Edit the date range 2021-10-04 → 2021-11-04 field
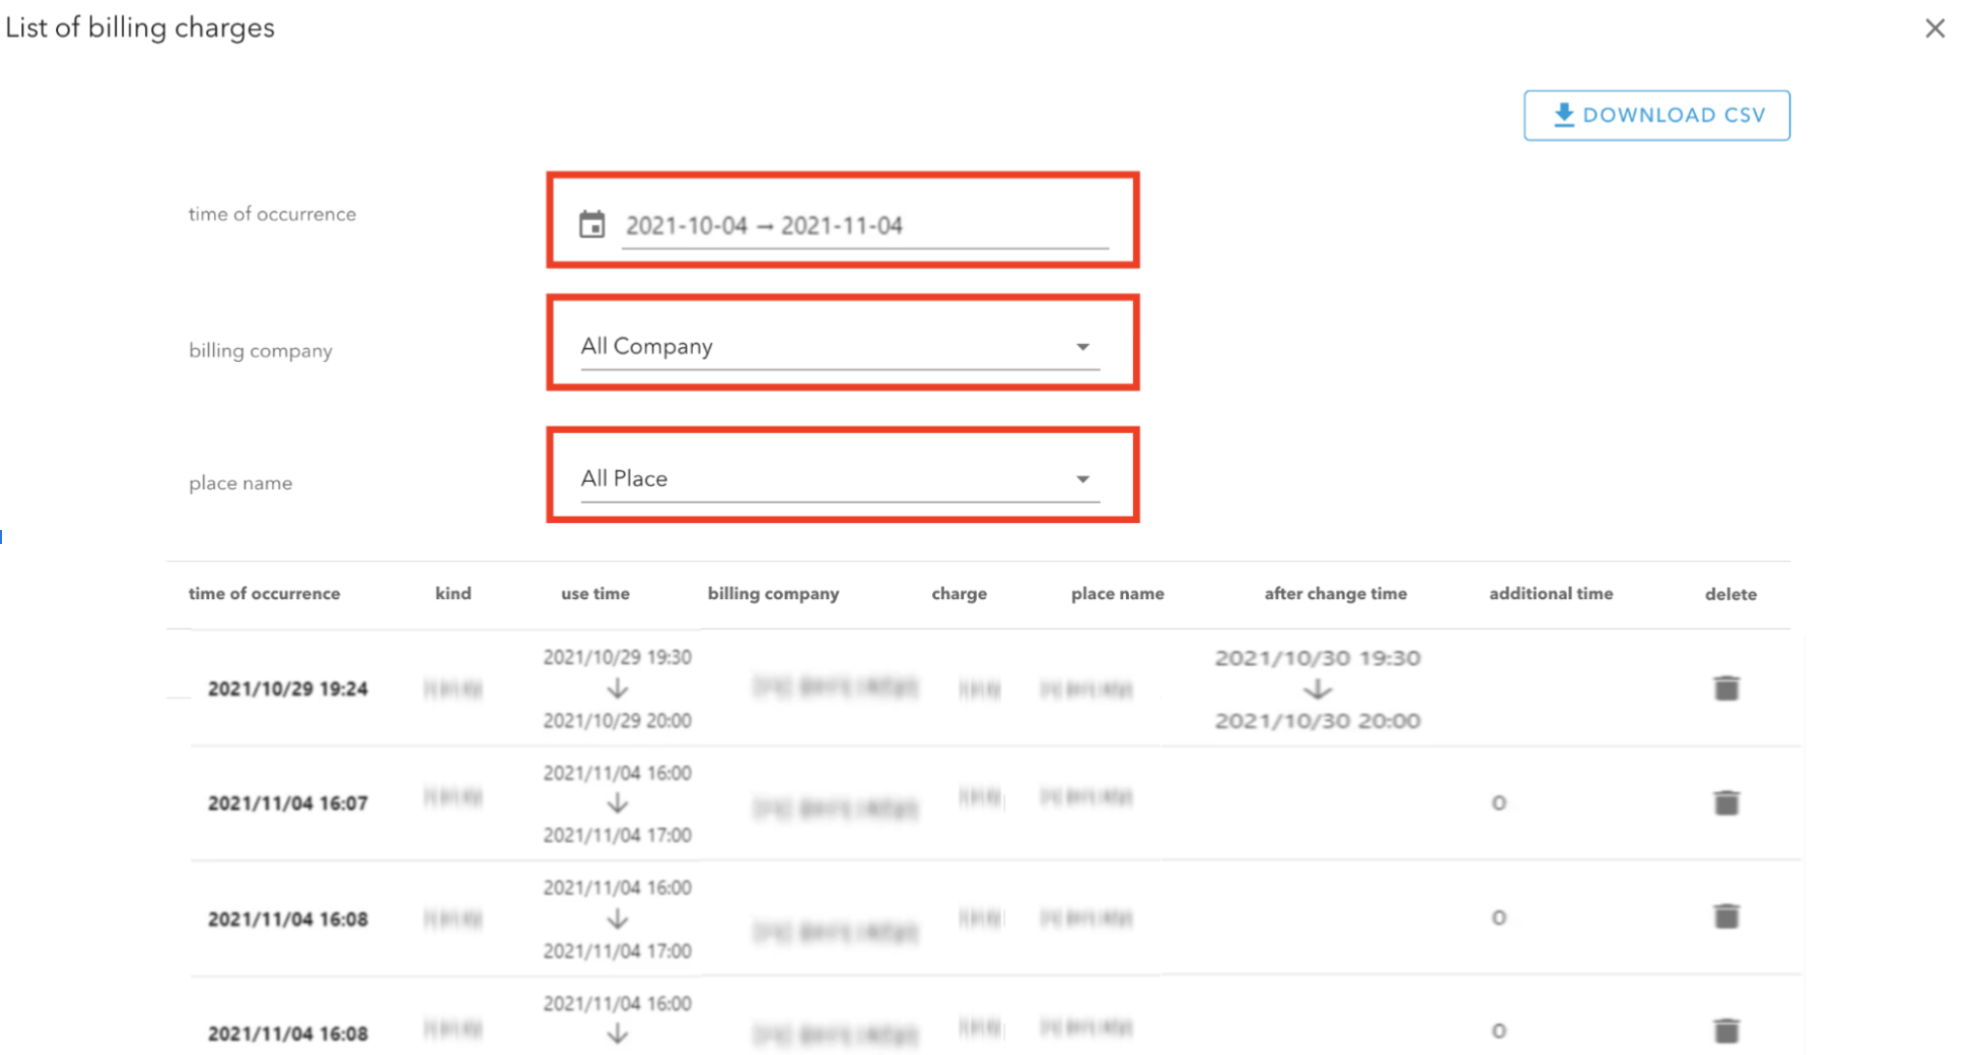Image resolution: width=1972 pixels, height=1055 pixels. [x=865, y=225]
